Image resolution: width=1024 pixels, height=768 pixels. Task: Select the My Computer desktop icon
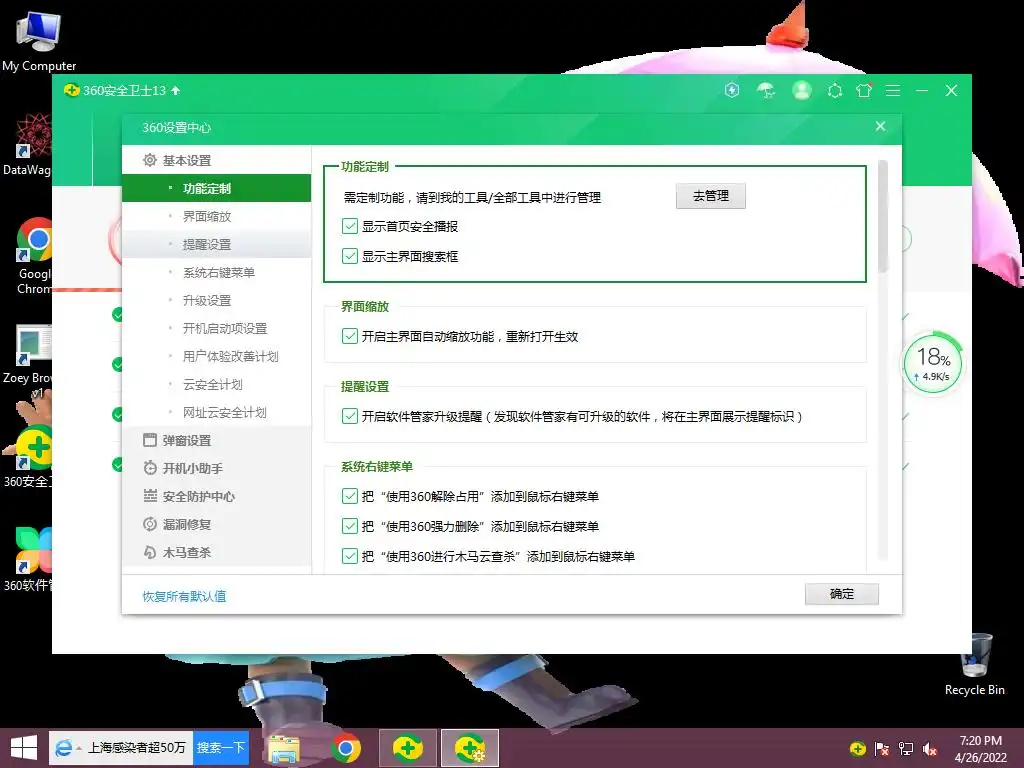39,41
